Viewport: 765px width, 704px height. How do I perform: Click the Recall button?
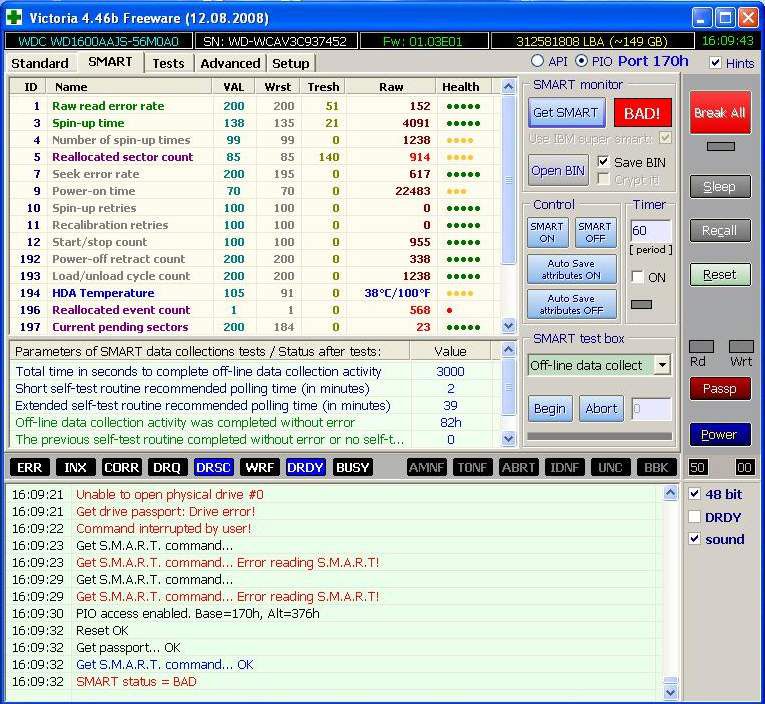point(720,231)
